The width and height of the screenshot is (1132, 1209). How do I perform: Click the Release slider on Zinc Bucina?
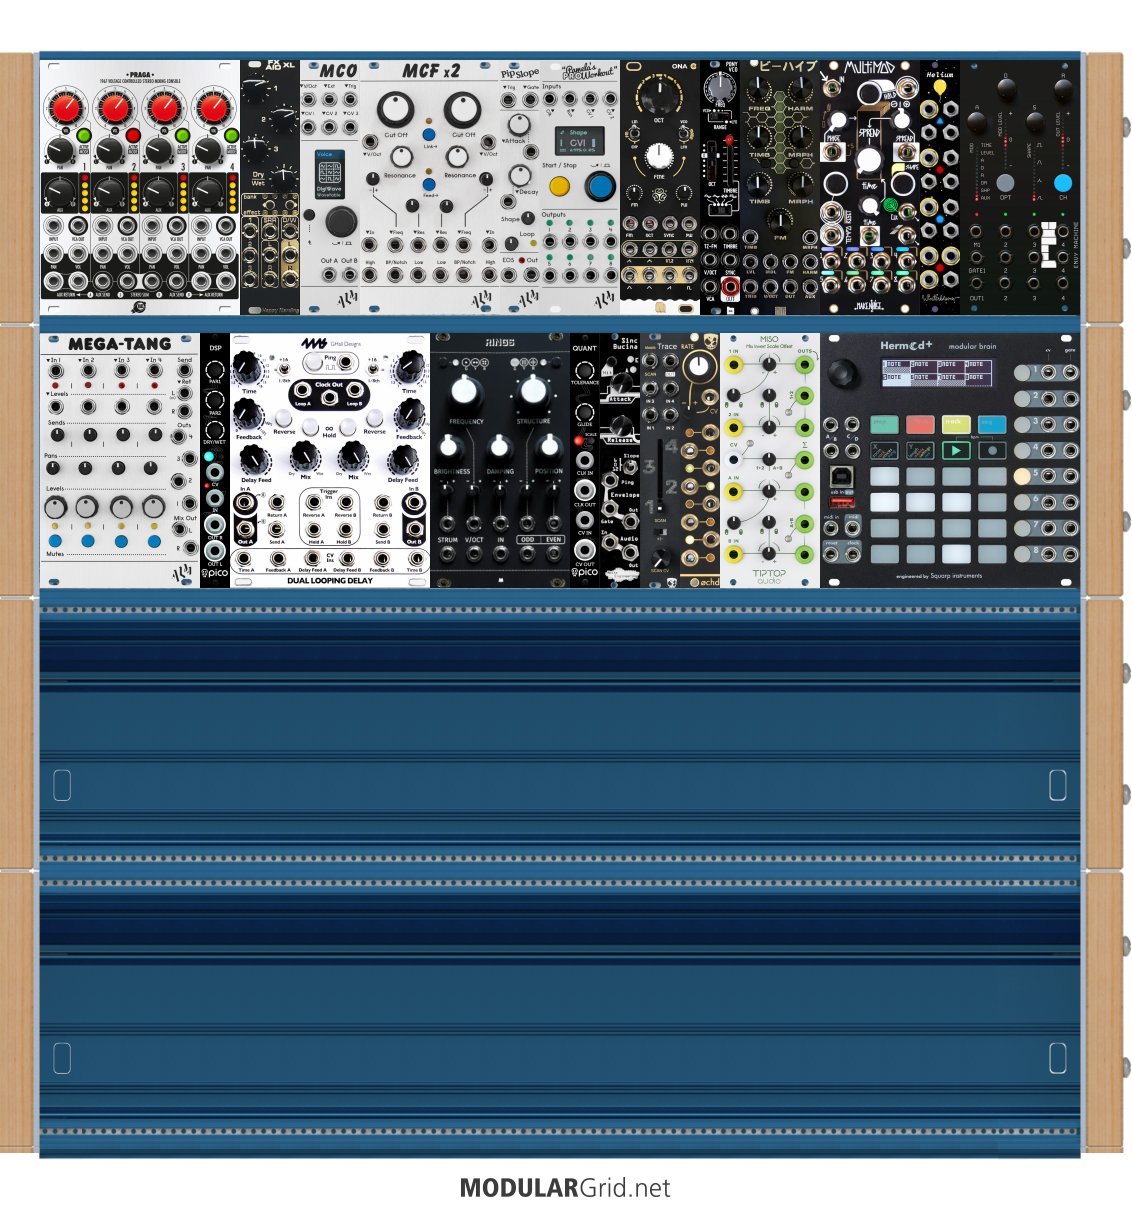tap(620, 427)
